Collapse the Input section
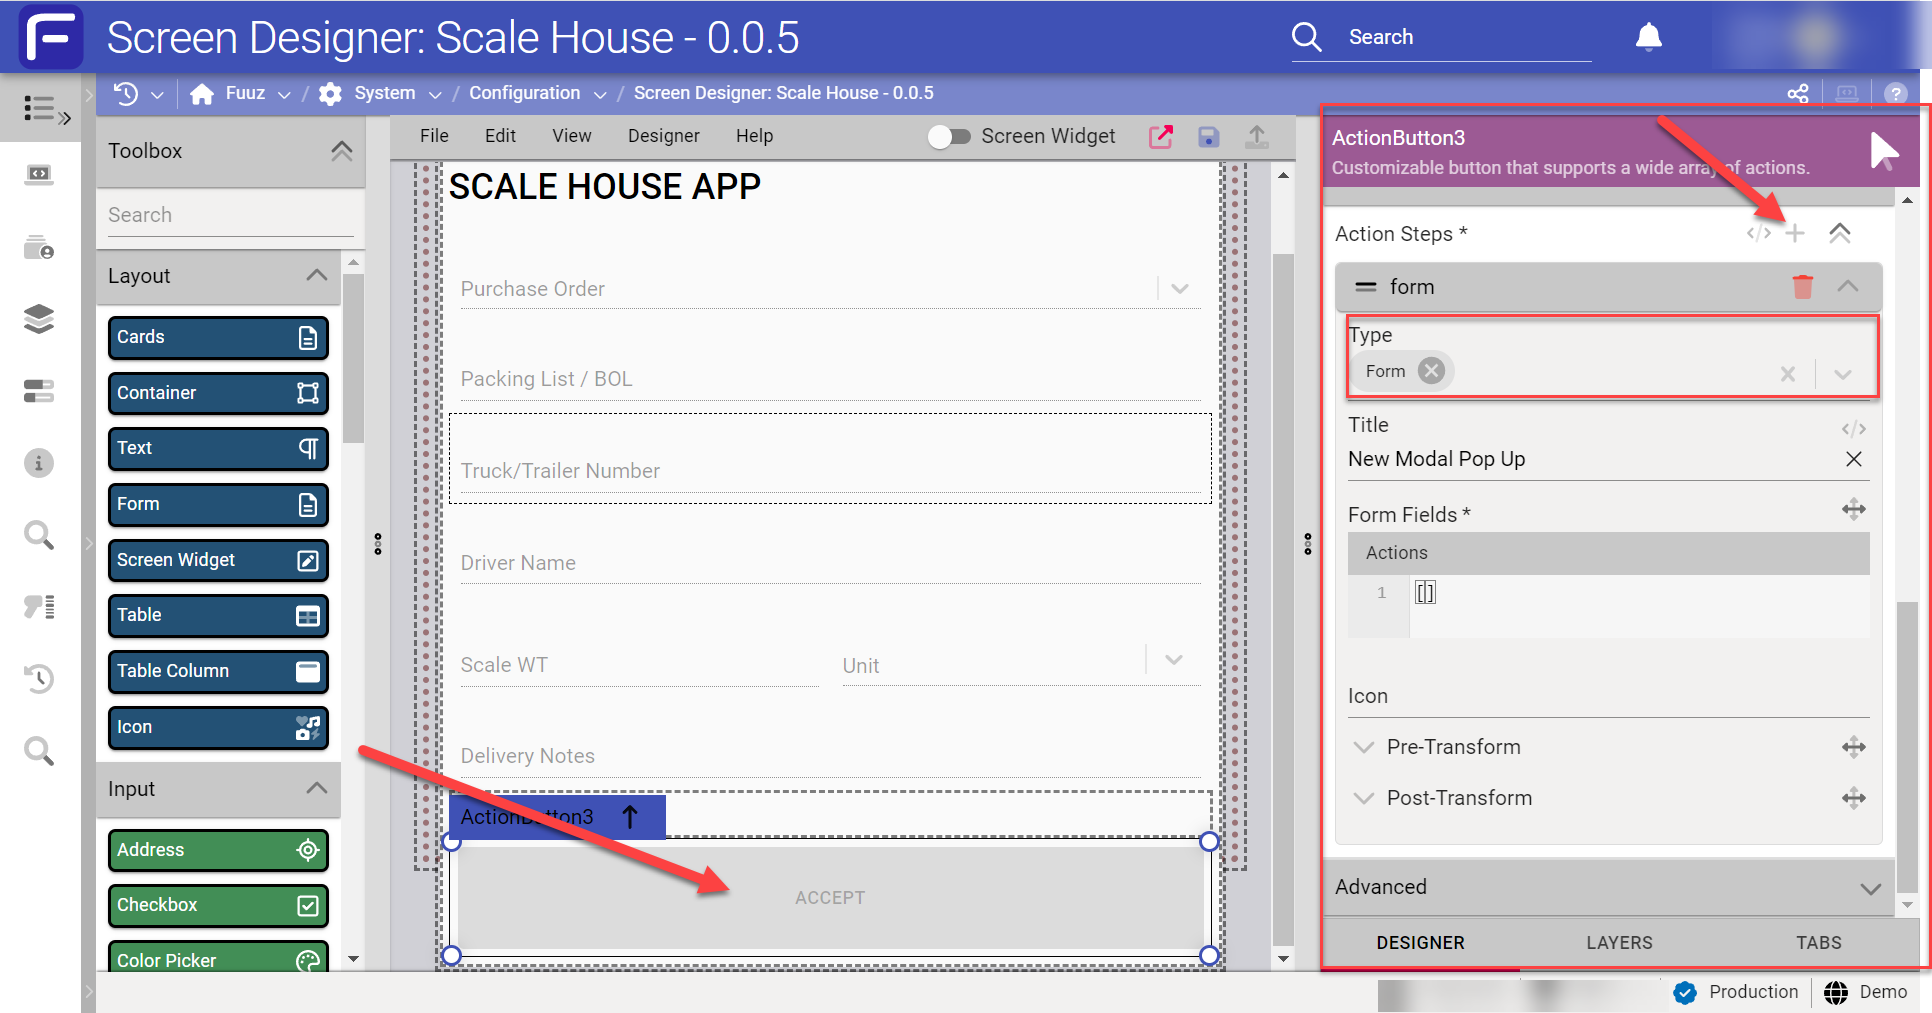Viewport: 1932px width, 1013px height. [317, 789]
